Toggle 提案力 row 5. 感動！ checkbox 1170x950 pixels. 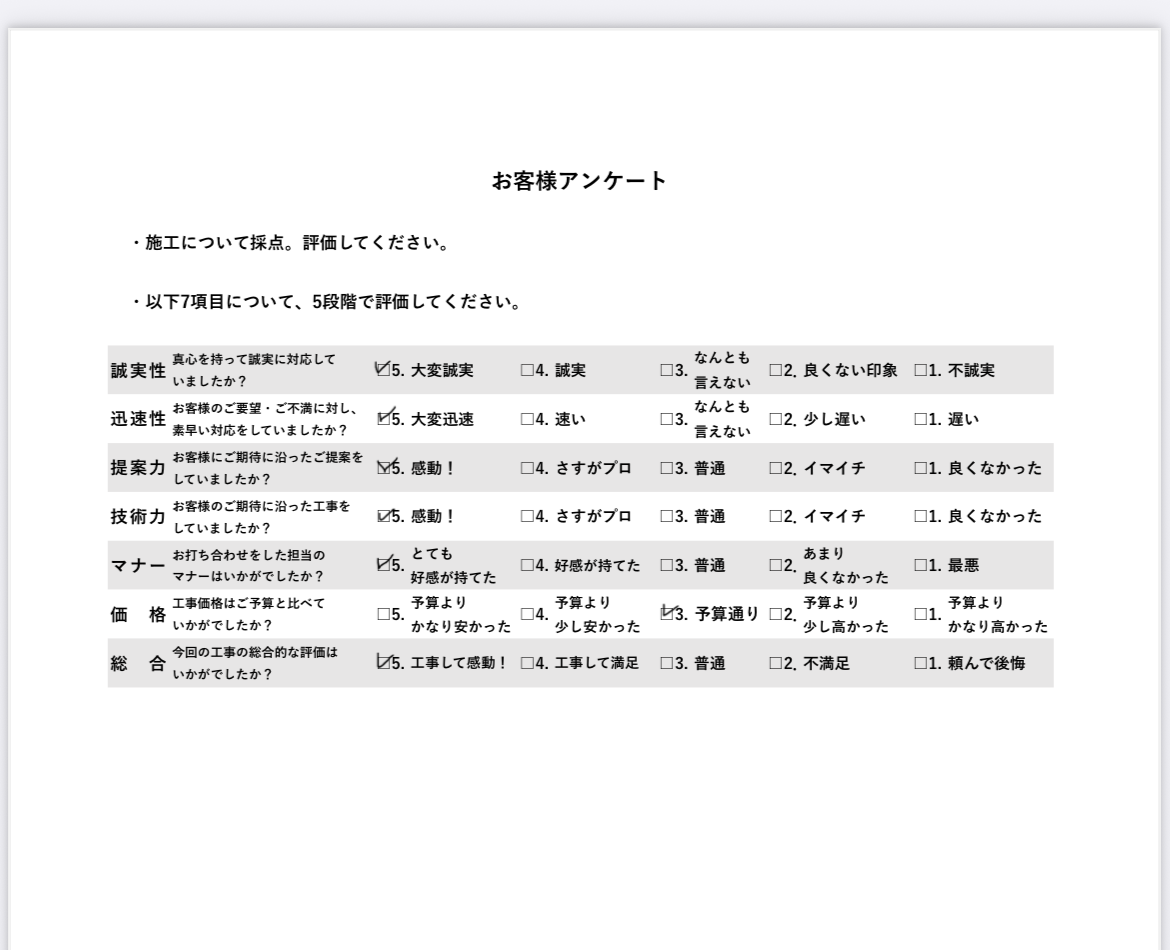[383, 468]
